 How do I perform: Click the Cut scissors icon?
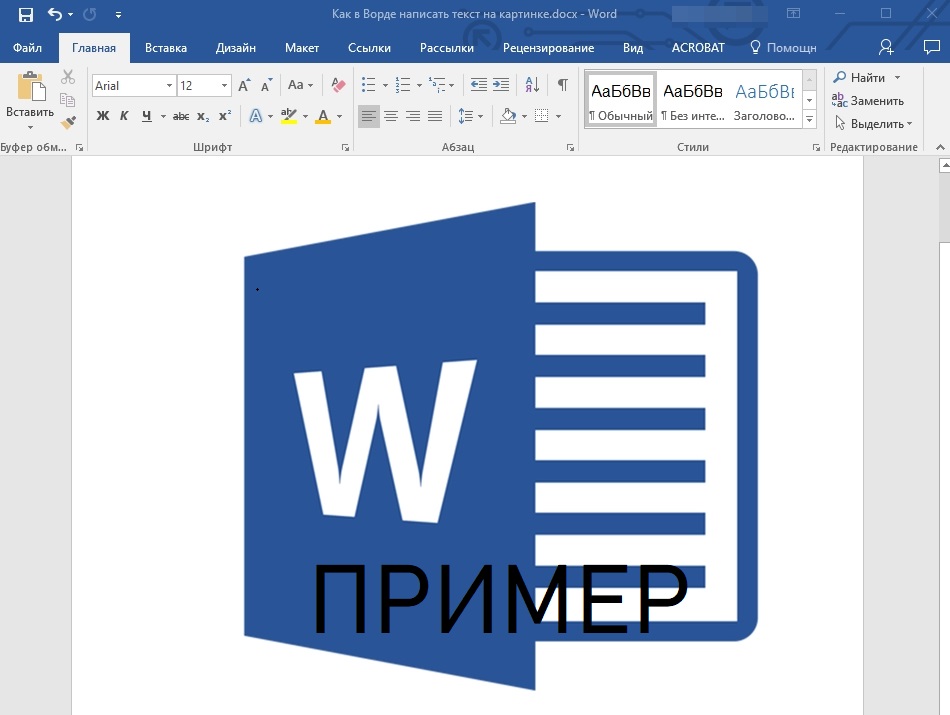click(x=68, y=77)
